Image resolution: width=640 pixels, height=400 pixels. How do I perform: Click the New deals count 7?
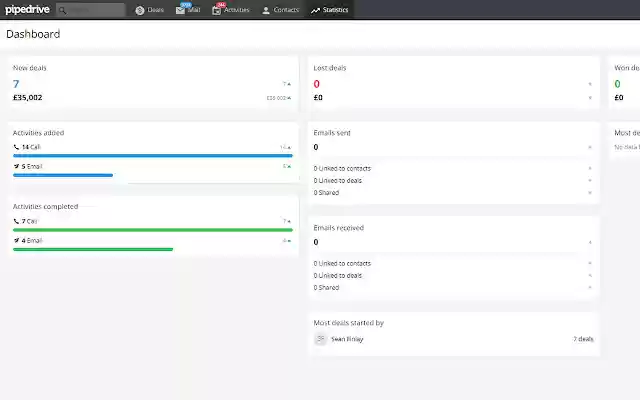[x=16, y=84]
